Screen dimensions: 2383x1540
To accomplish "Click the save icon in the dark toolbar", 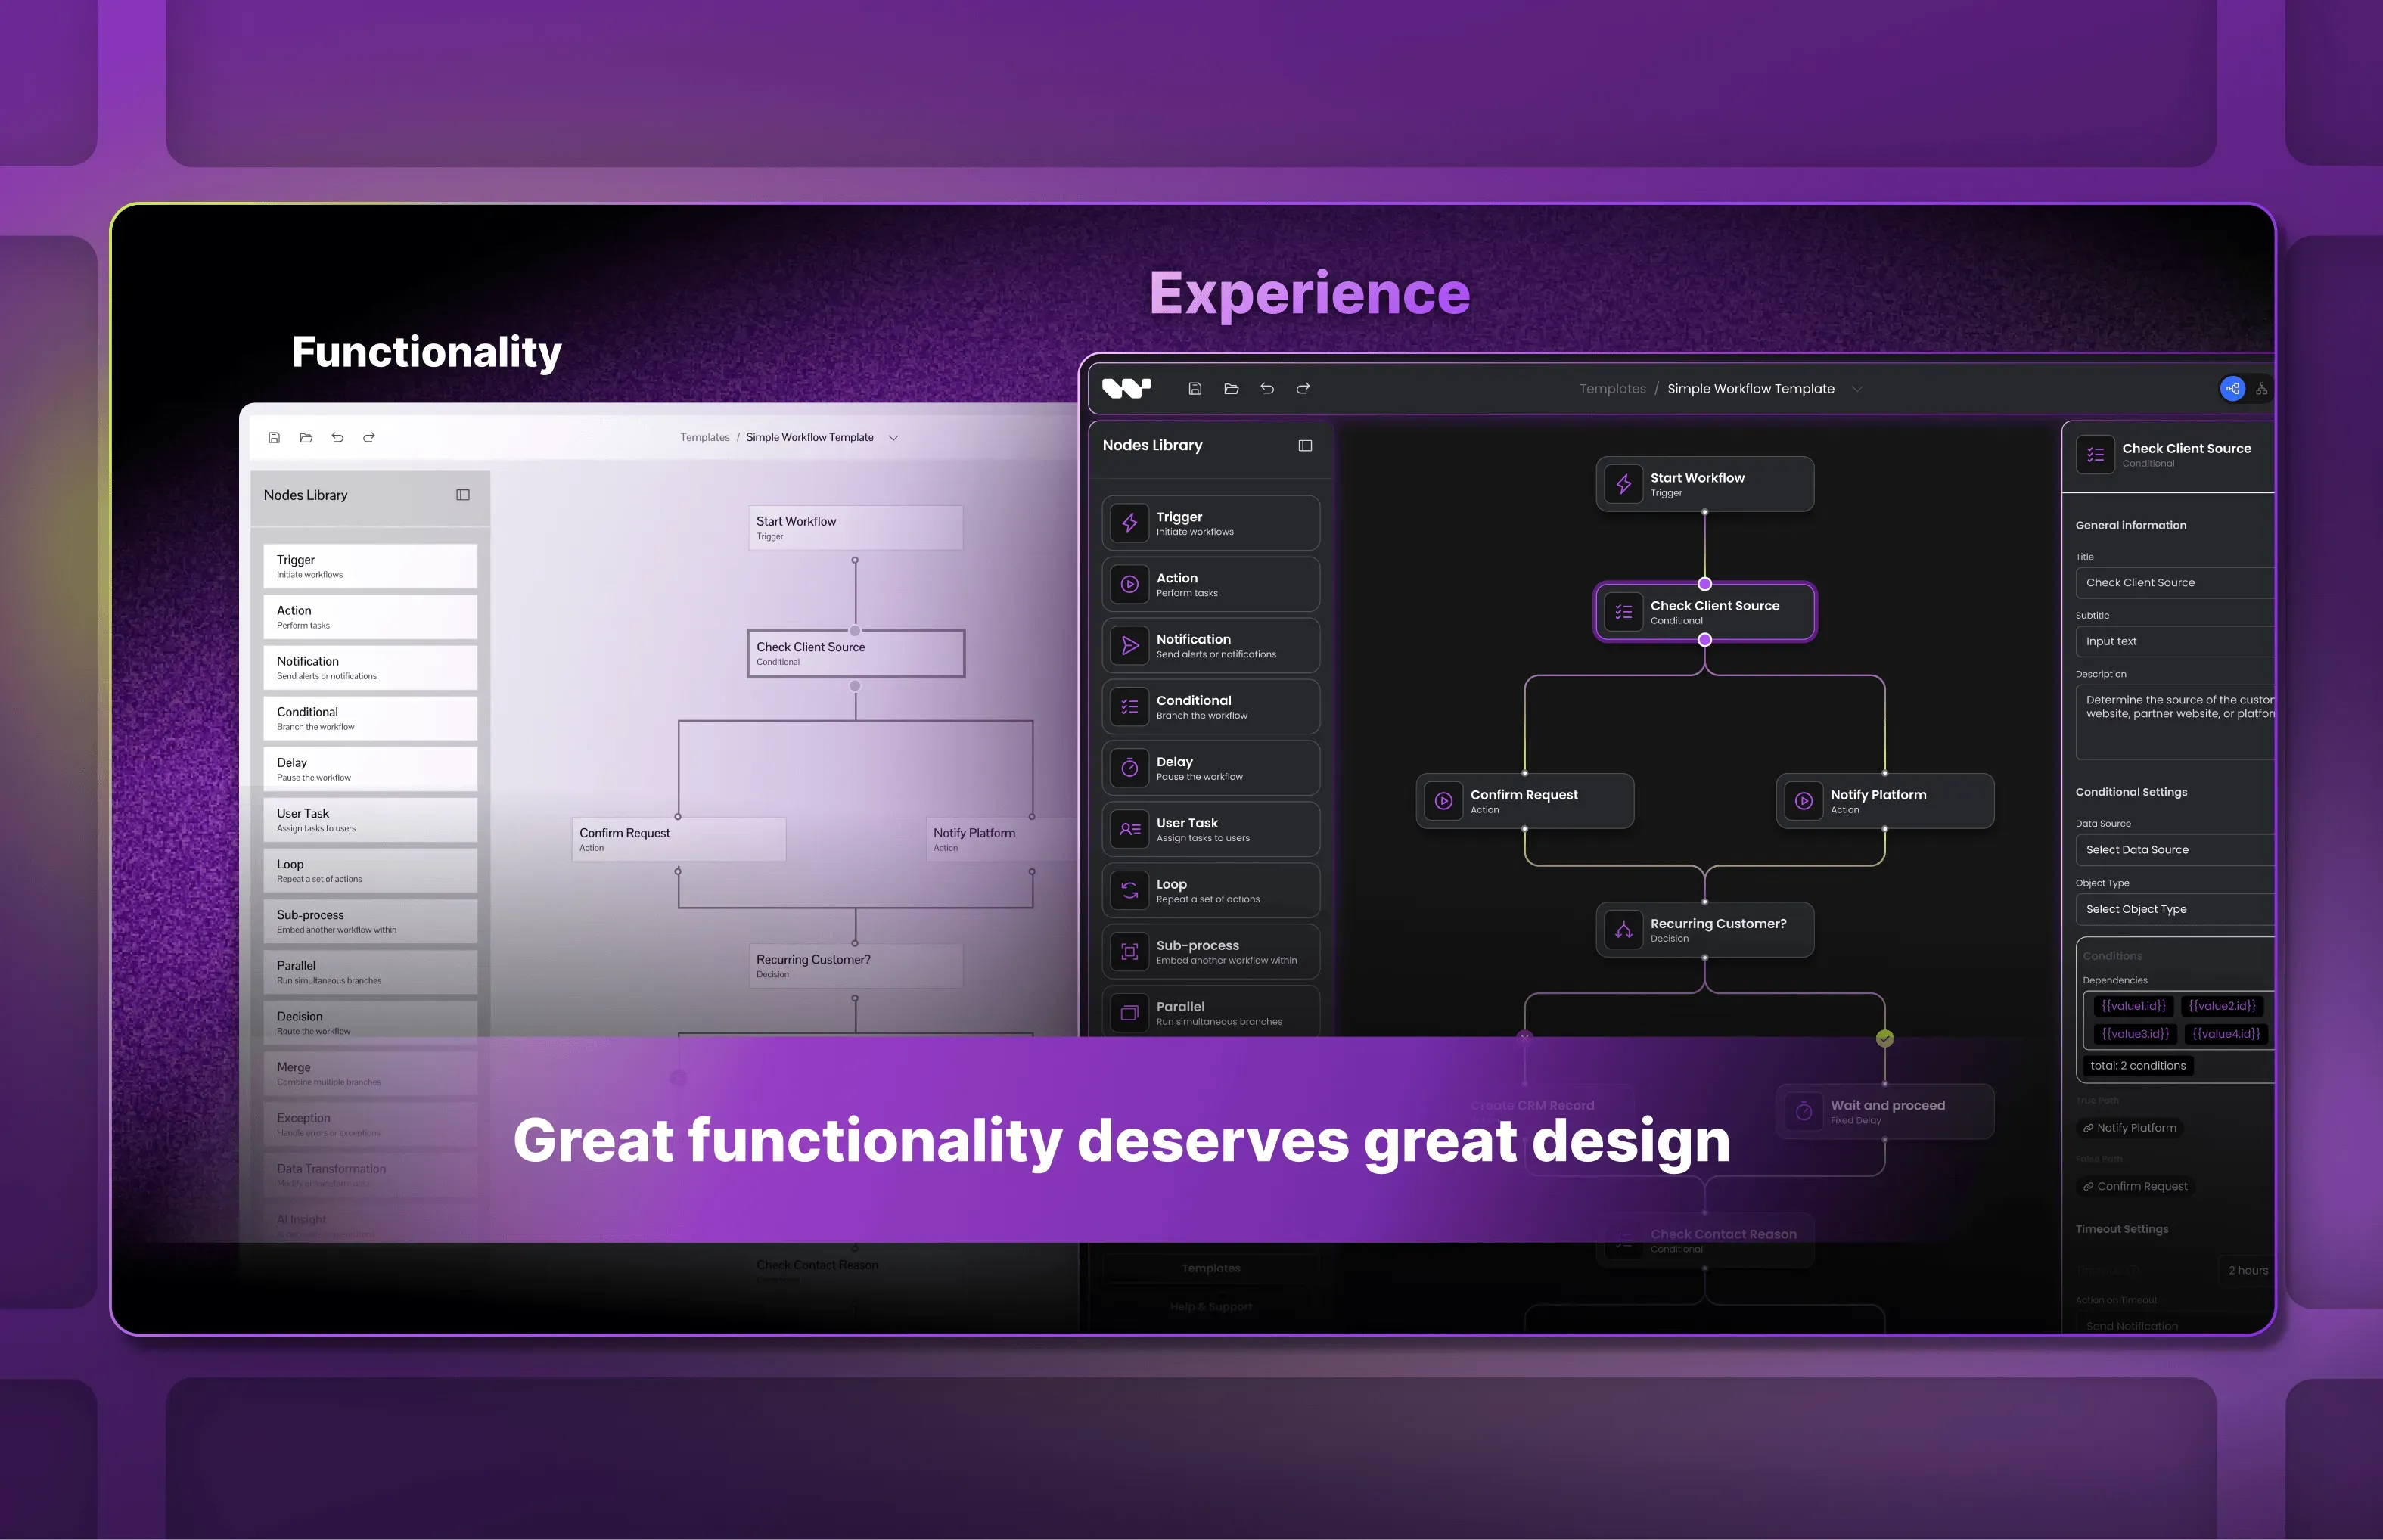I will point(1194,389).
